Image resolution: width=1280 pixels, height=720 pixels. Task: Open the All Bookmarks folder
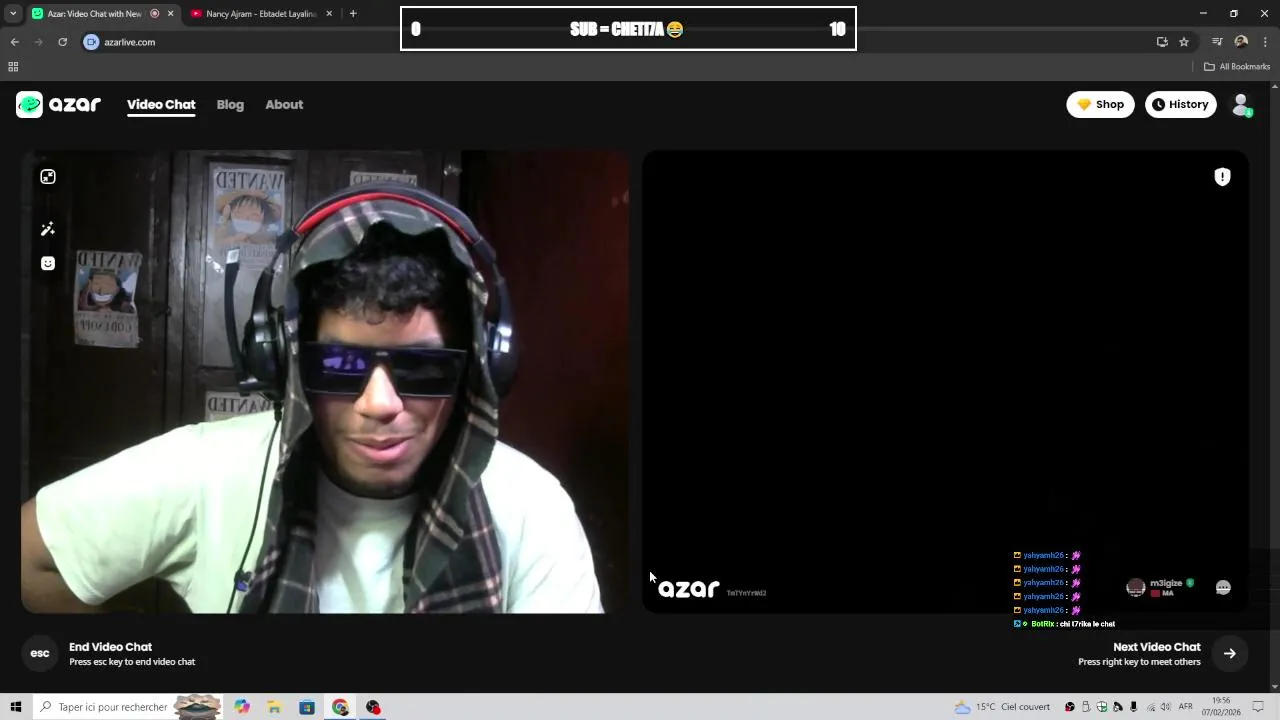point(1237,67)
